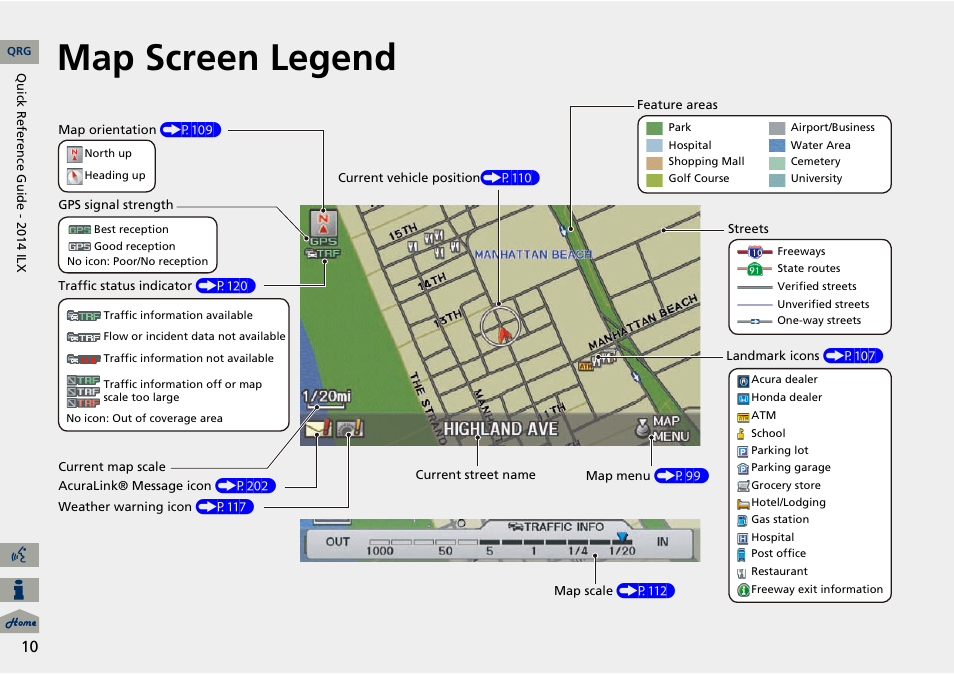Open the voice command sidebar tab
Viewport: 954px width, 674px height.
coord(19,555)
